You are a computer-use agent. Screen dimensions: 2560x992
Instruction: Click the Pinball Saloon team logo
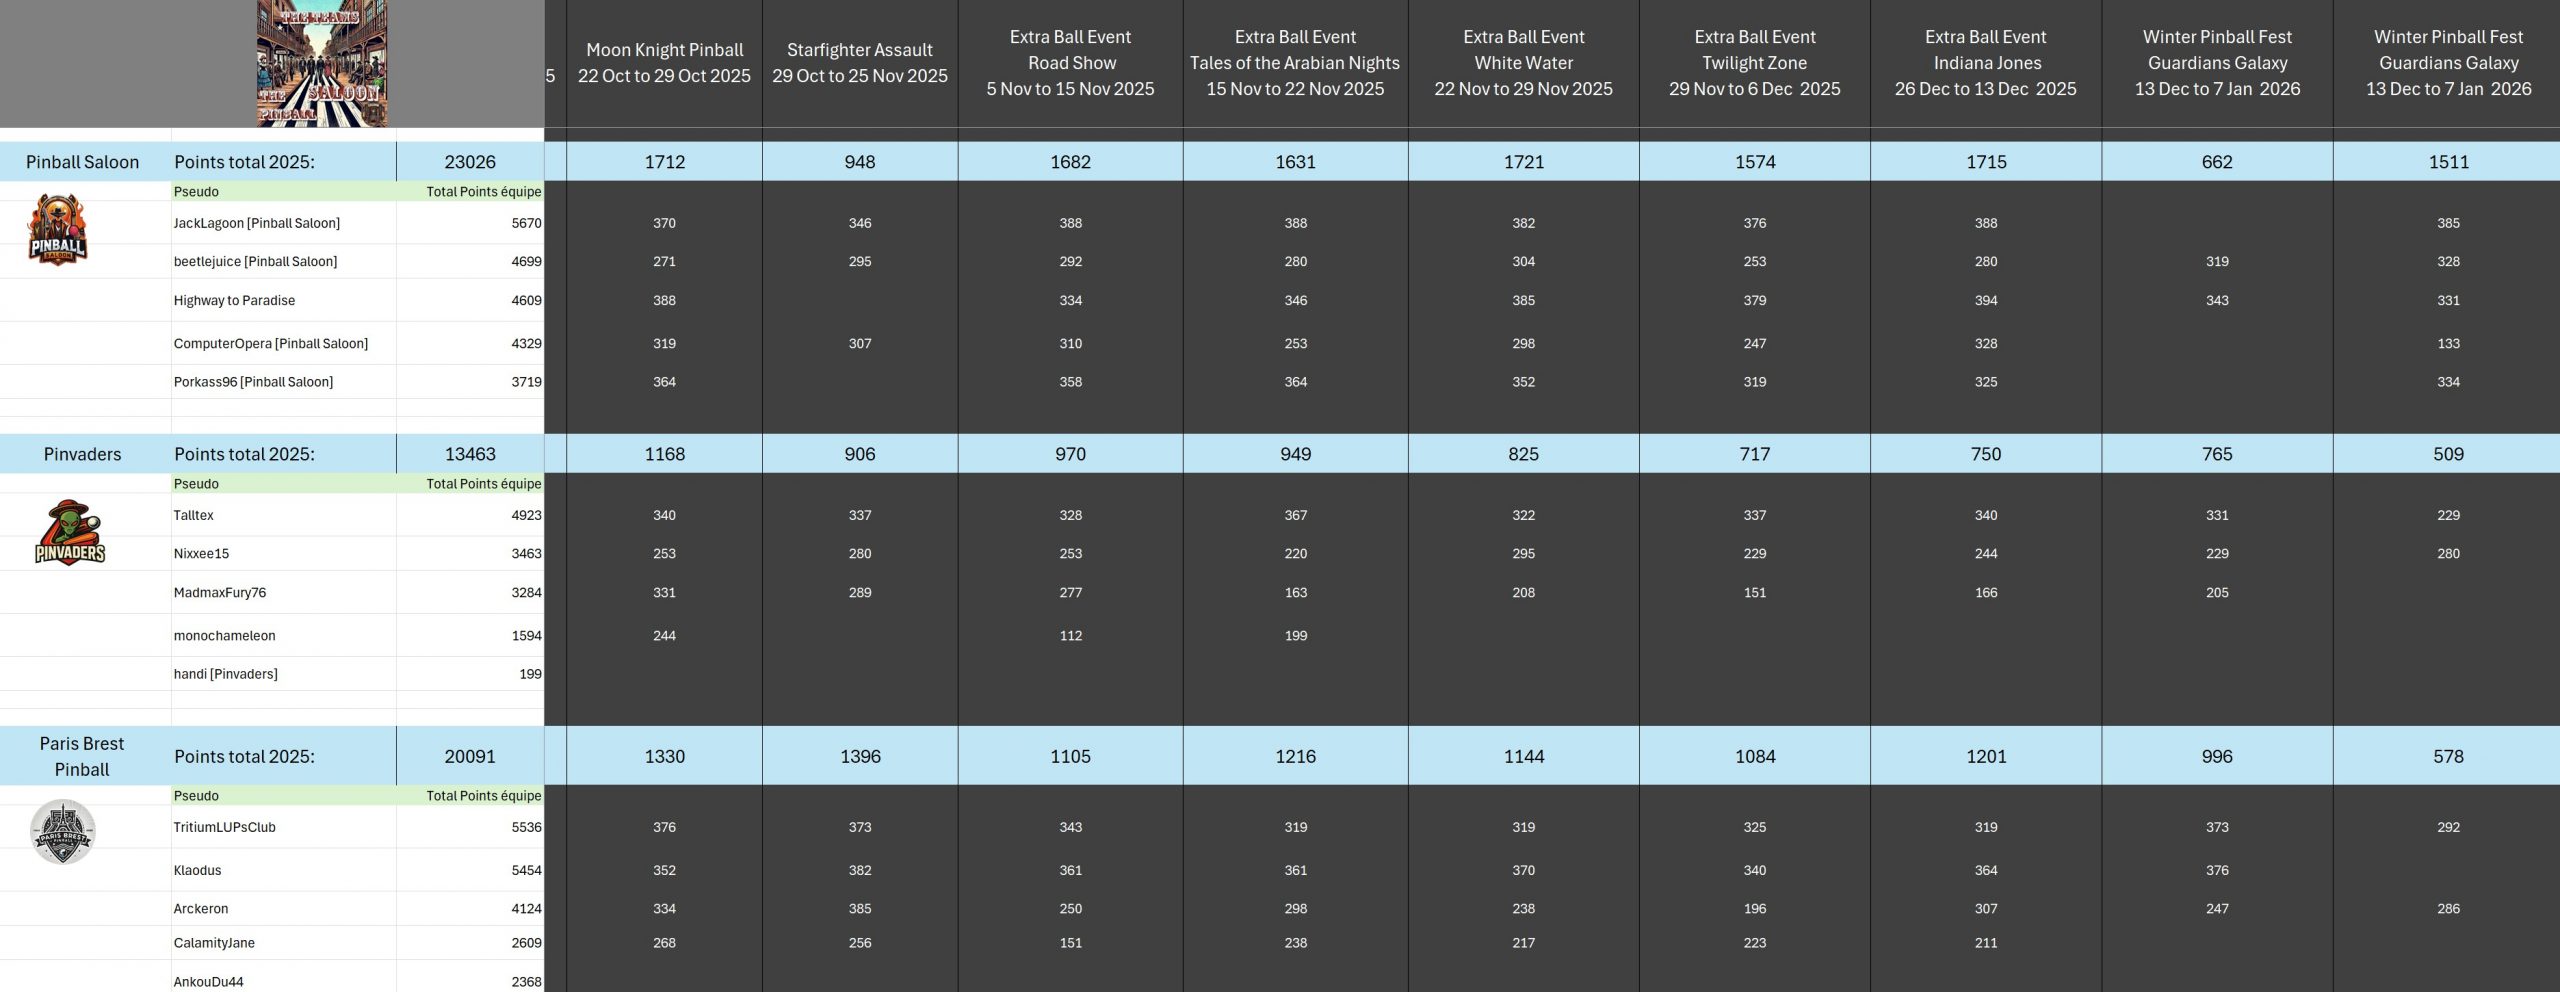pos(58,230)
